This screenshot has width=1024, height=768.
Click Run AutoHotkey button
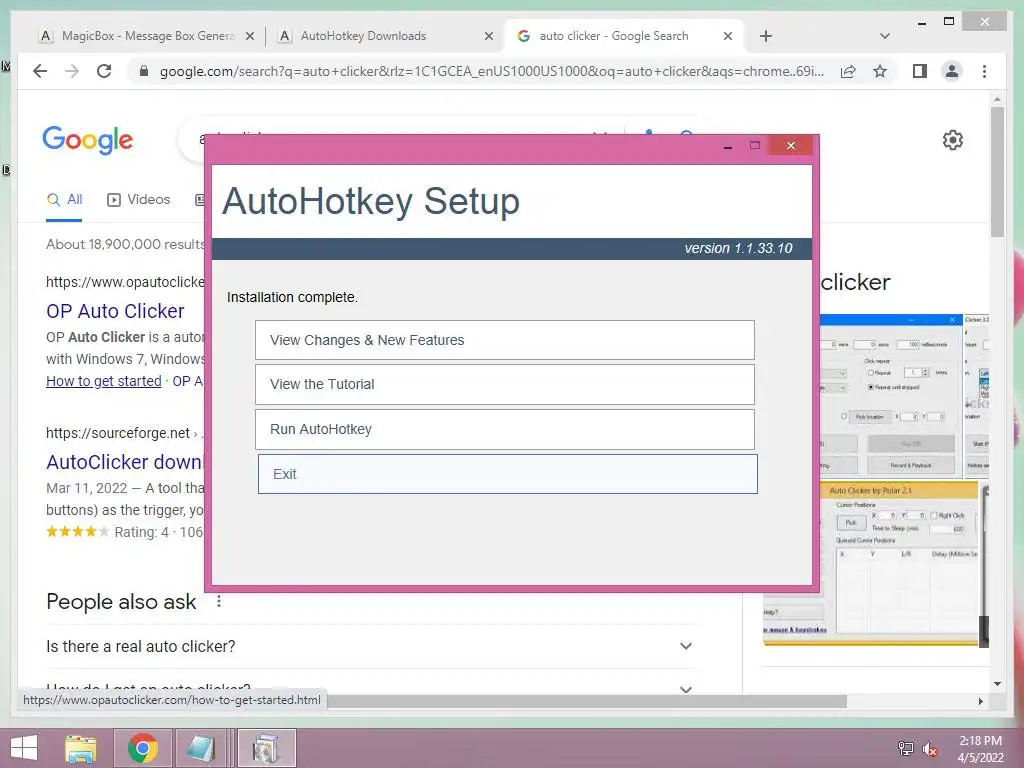tap(505, 429)
